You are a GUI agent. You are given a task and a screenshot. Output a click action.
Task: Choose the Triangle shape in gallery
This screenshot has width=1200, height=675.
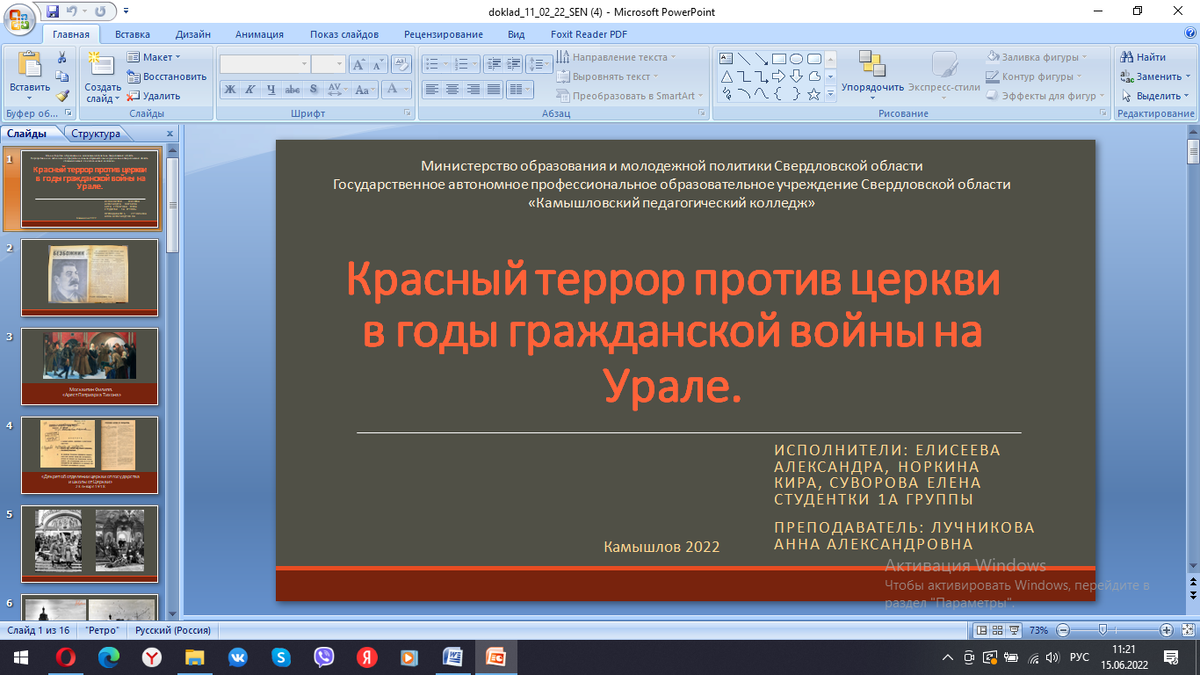[726, 76]
